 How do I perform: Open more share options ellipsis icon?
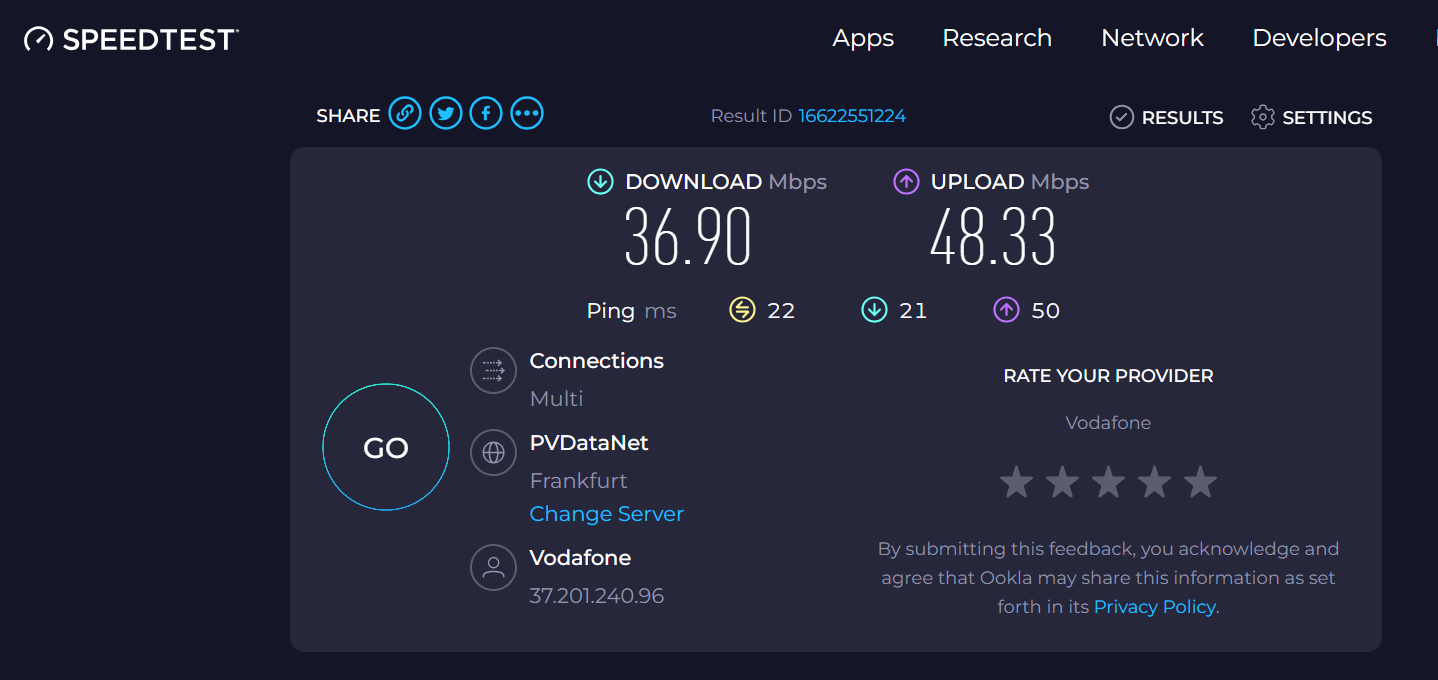click(527, 114)
